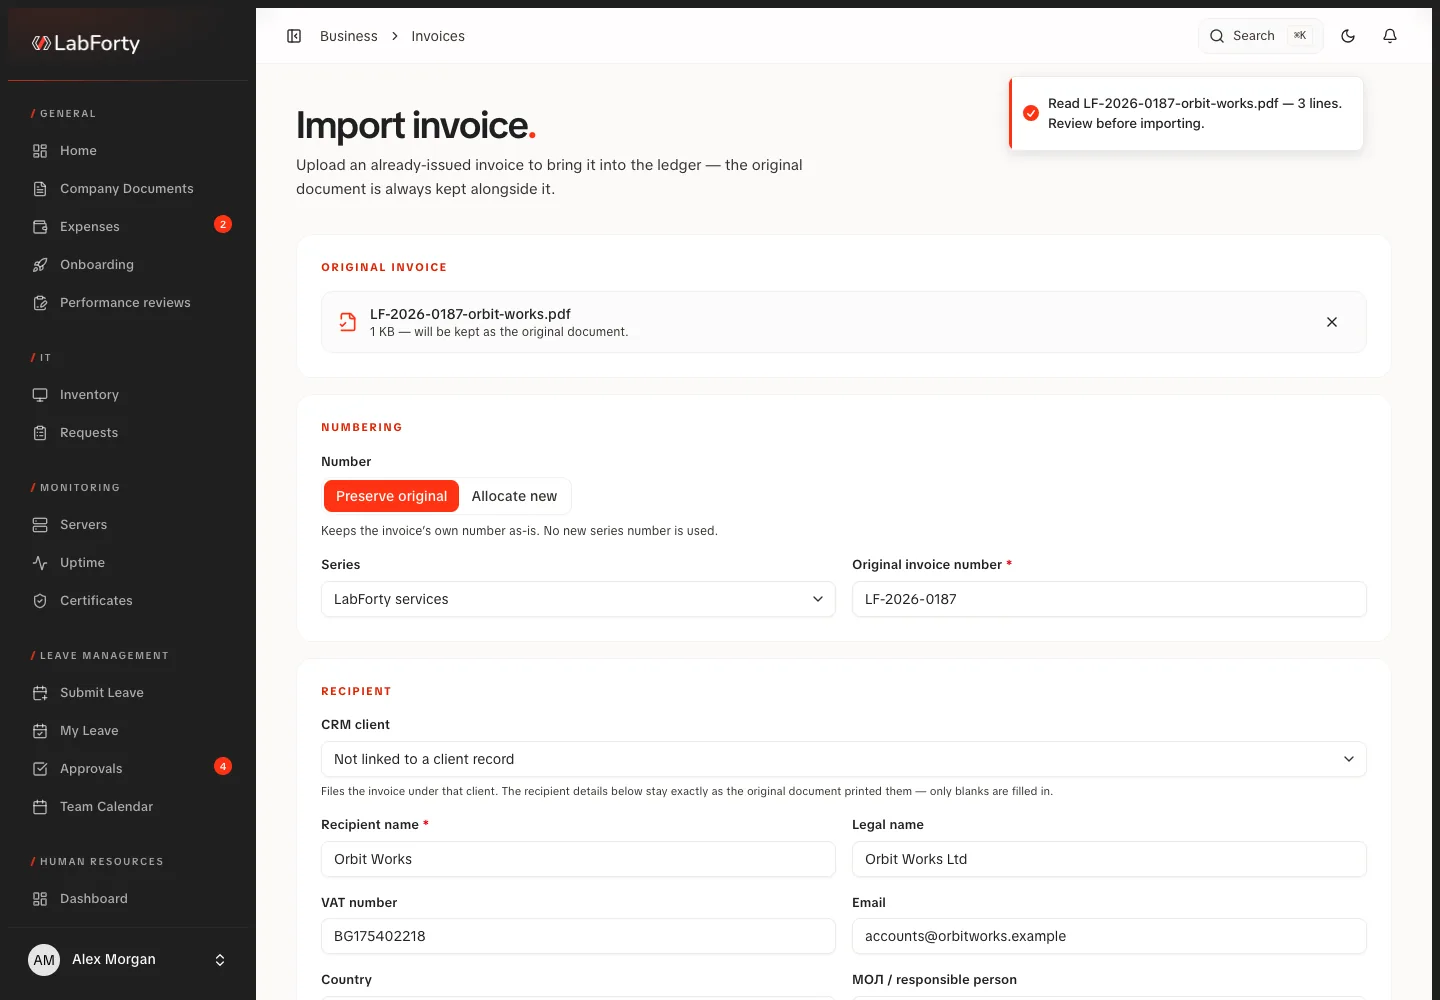
Task: Click the Approvals checkbox icon
Action: point(40,769)
